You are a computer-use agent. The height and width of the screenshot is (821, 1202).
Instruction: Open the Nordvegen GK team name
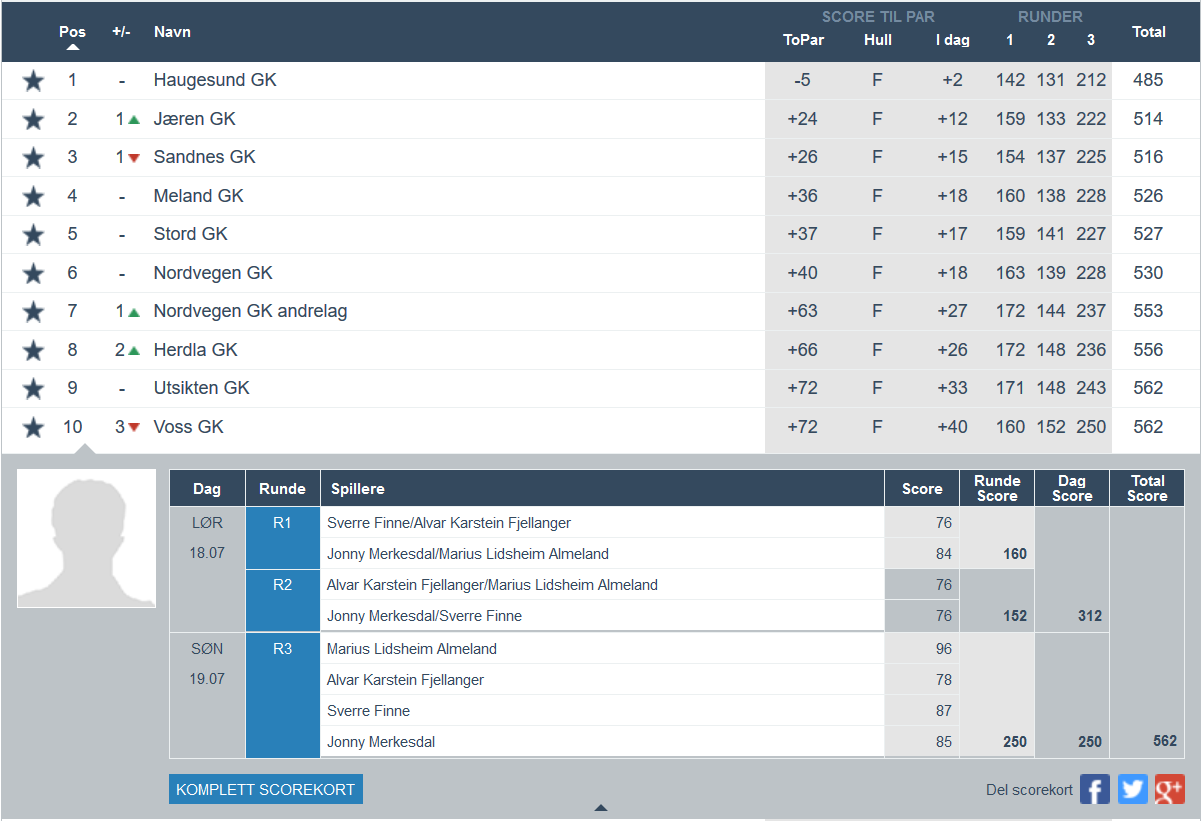click(x=213, y=273)
